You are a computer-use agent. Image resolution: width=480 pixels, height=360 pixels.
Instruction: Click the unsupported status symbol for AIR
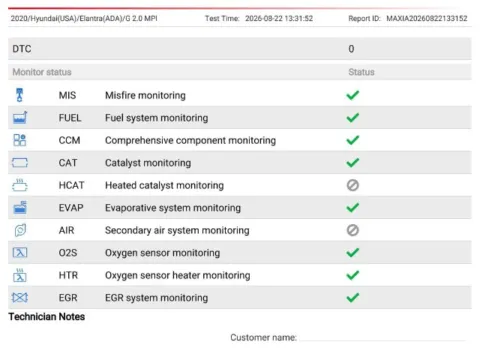tap(353, 230)
